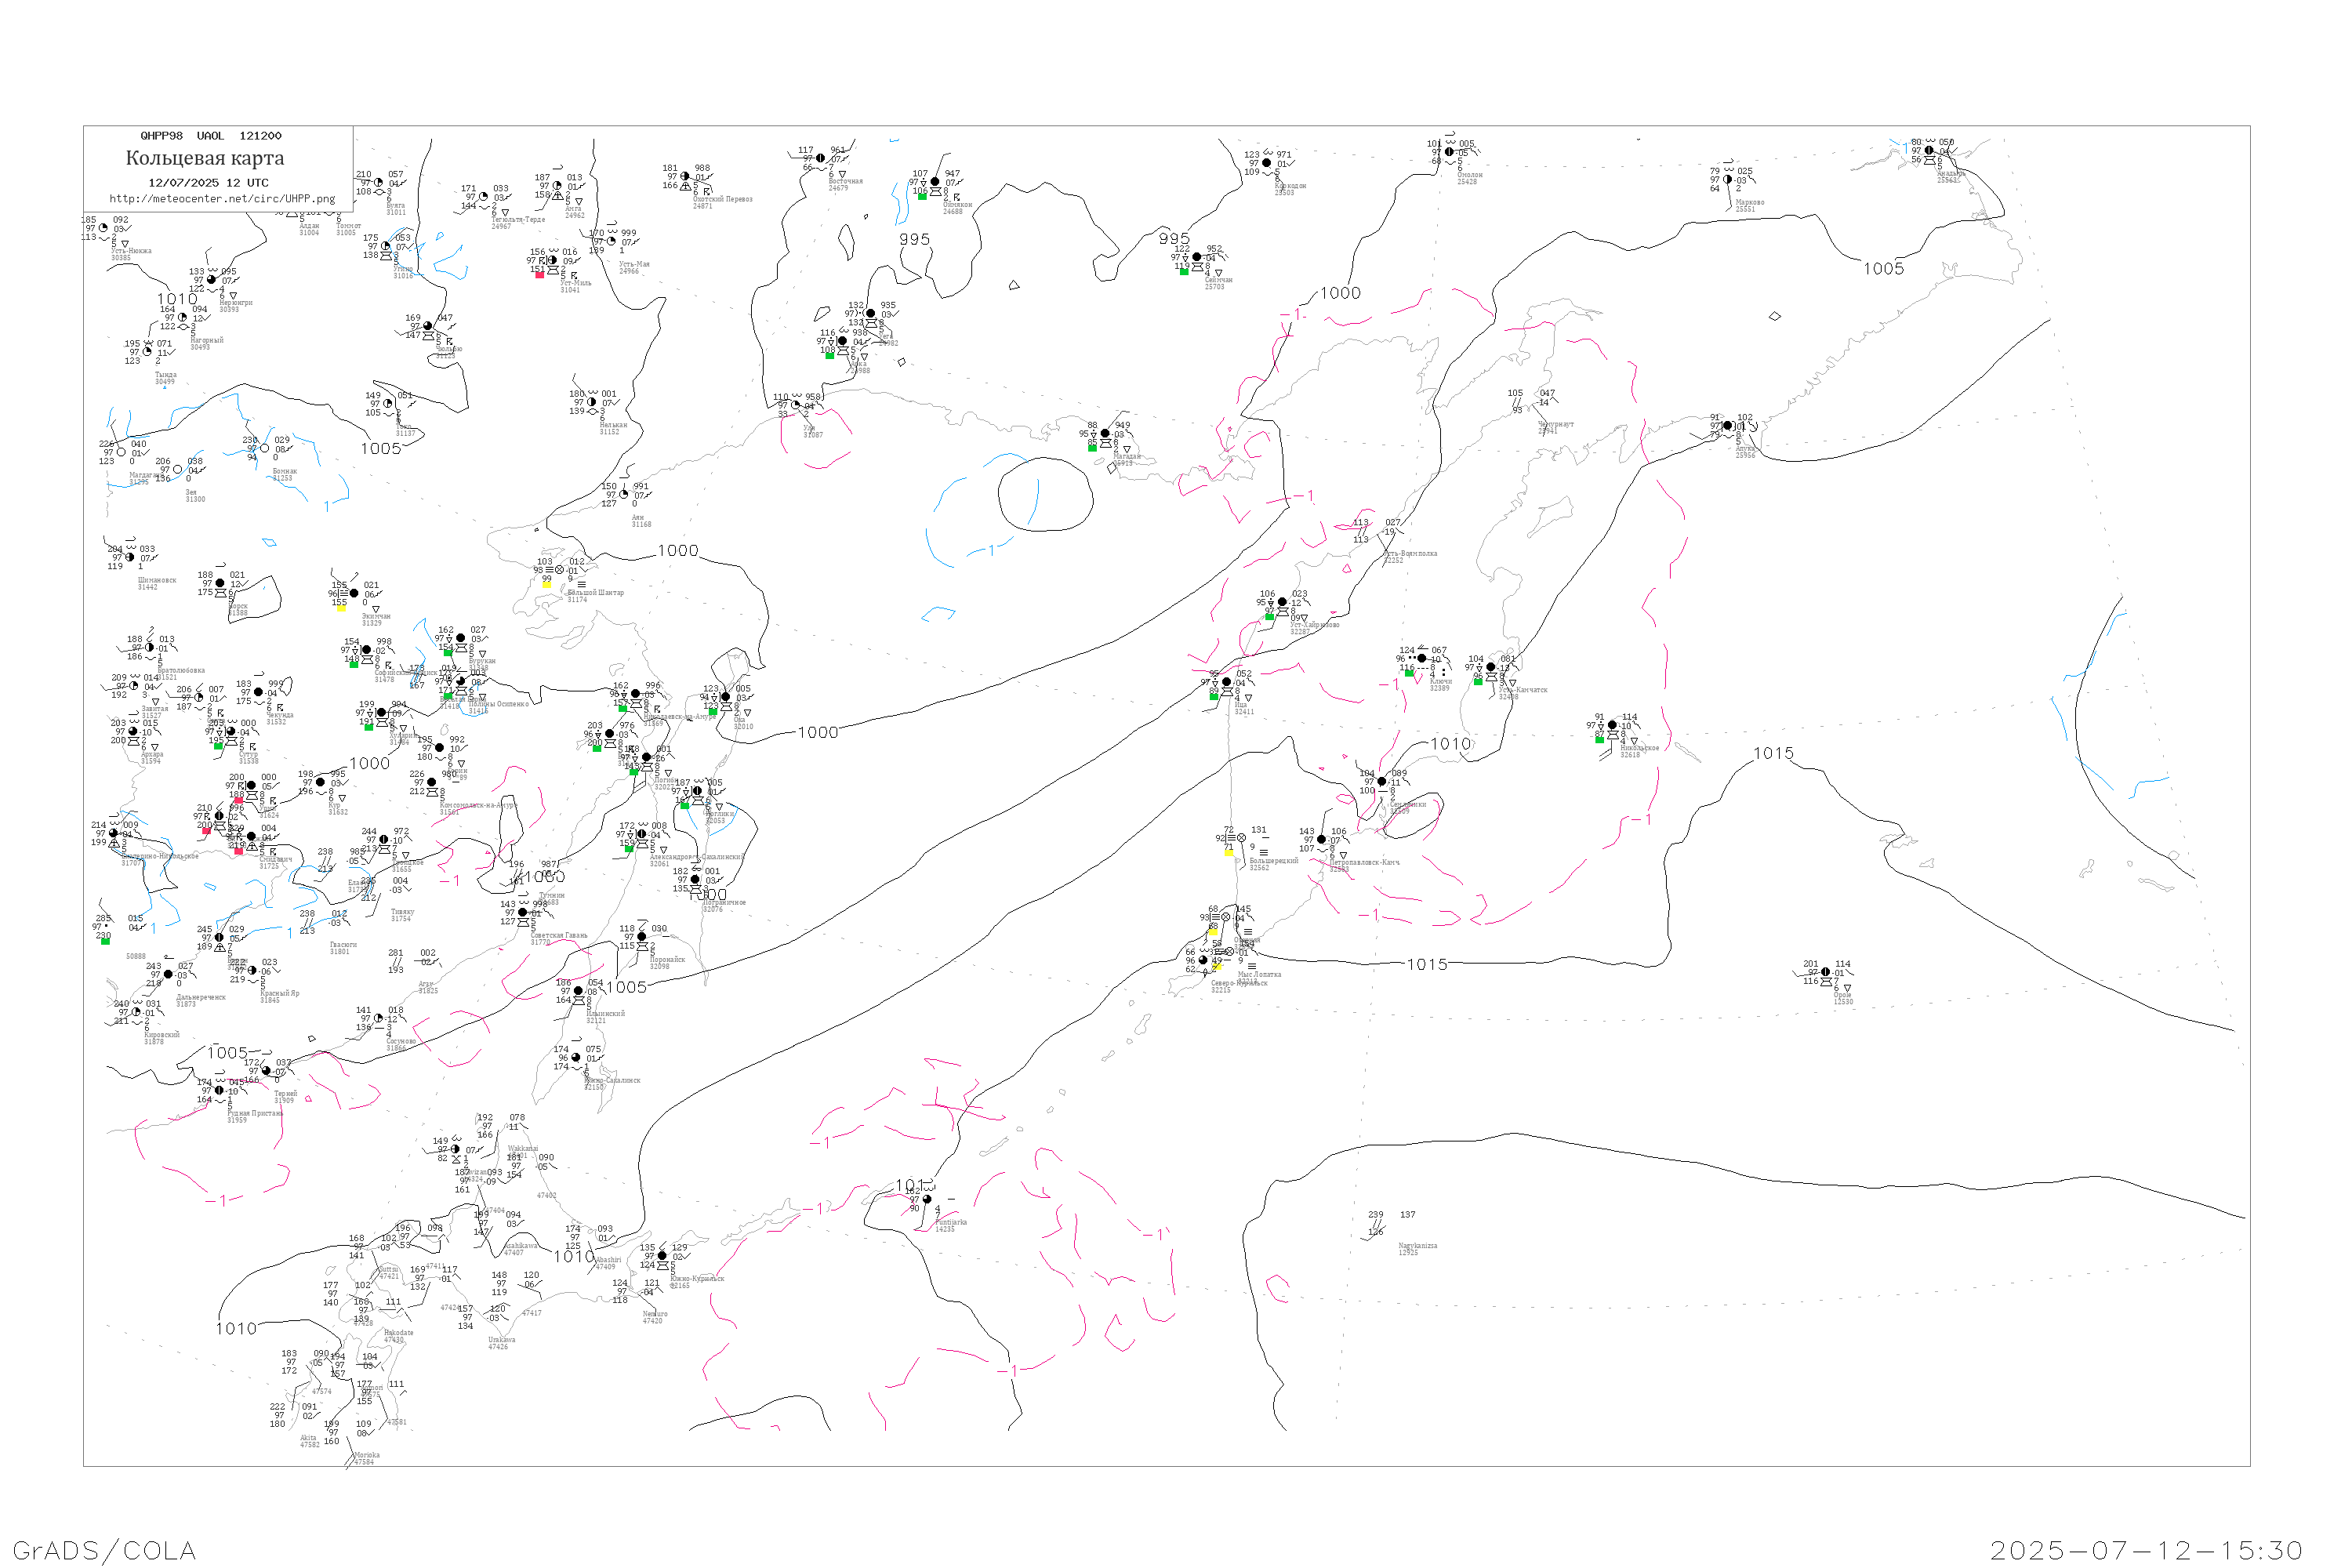Click the GrADS/COLA label at bottom left
Image resolution: width=2352 pixels, height=1568 pixels.
[x=104, y=1550]
